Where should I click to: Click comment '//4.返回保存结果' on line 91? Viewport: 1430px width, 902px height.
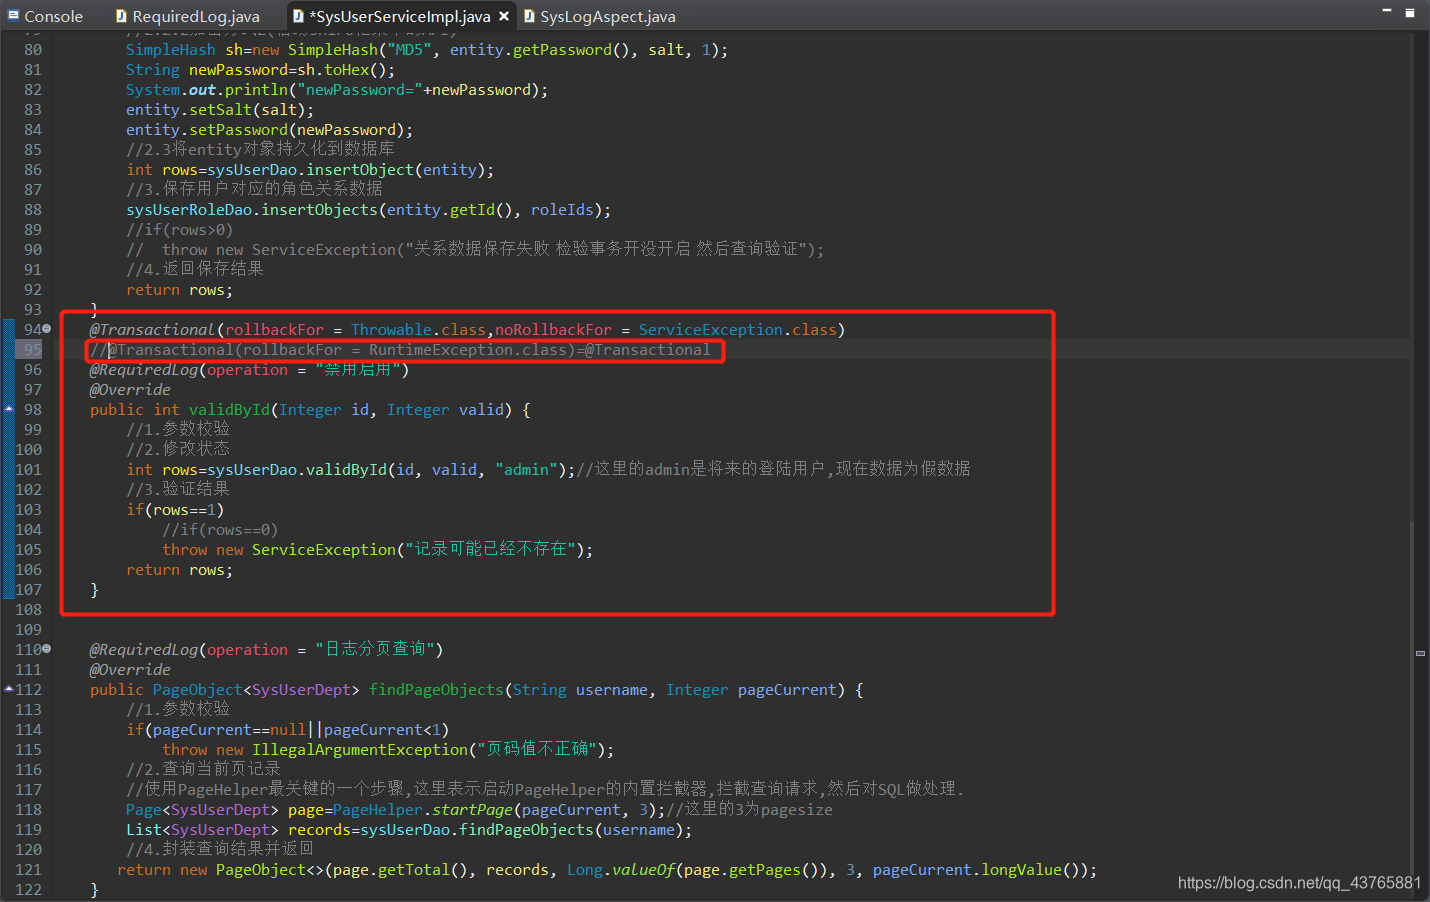click(x=195, y=269)
